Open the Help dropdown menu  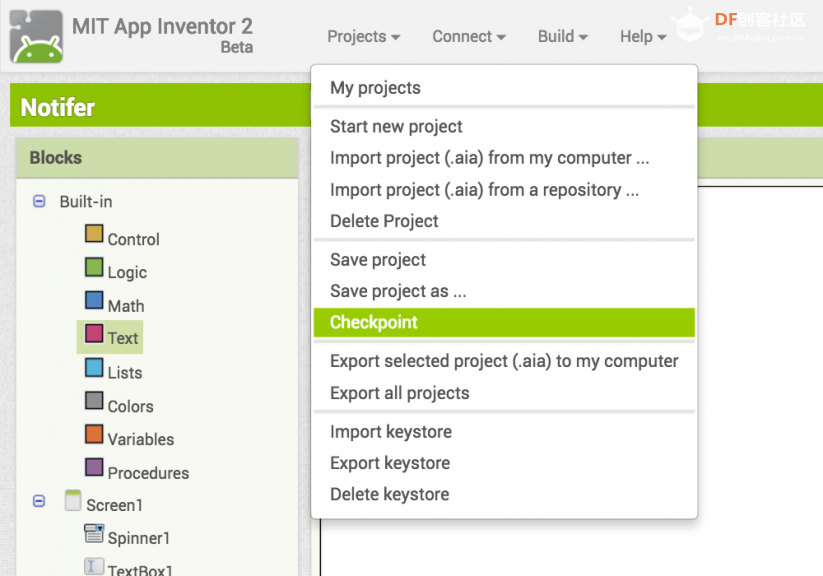click(x=643, y=37)
